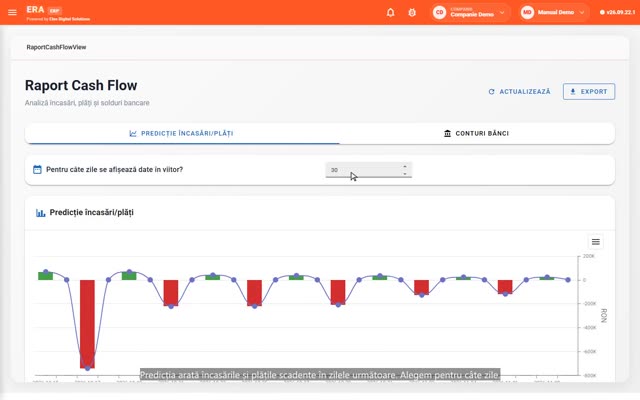Click the largest red bar in chart
Image resolution: width=640 pixels, height=400 pixels.
[87, 324]
